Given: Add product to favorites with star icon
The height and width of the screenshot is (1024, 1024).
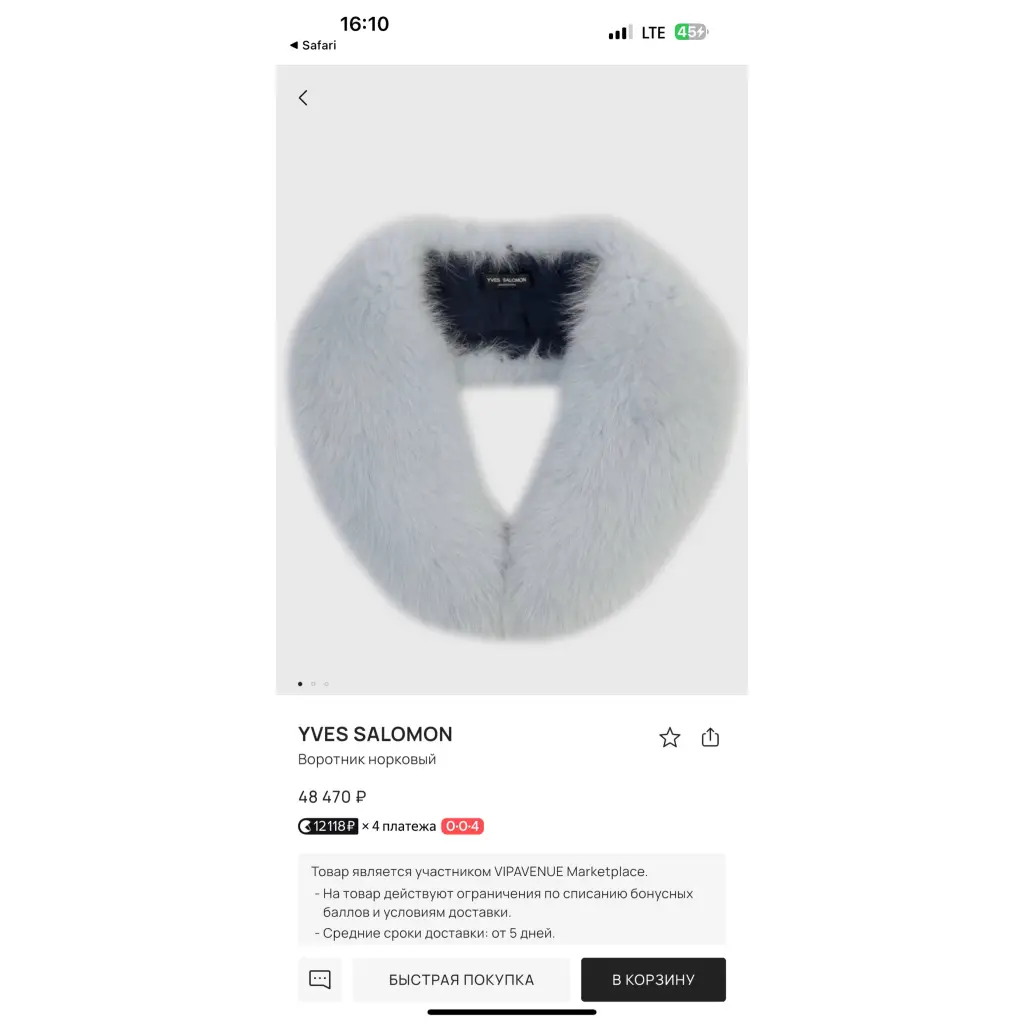Looking at the screenshot, I should pos(669,737).
